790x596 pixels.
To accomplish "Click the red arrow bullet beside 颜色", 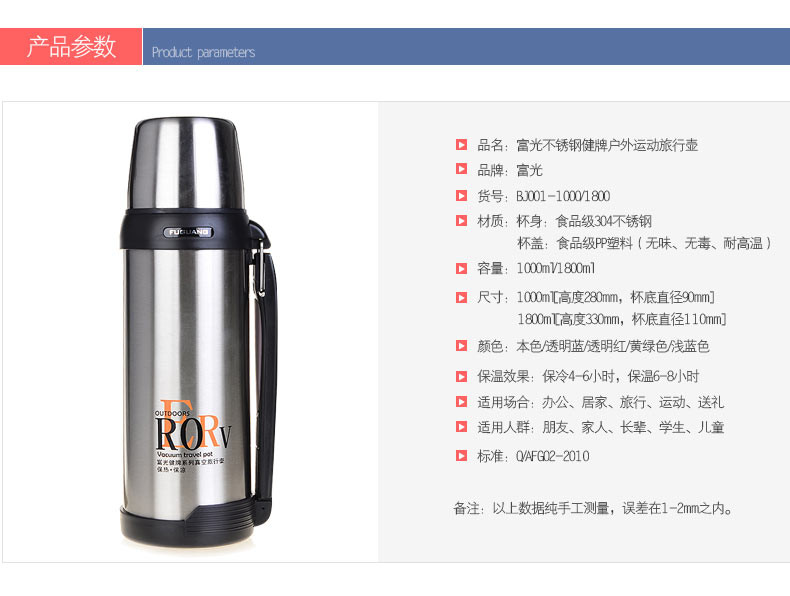I will (461, 346).
